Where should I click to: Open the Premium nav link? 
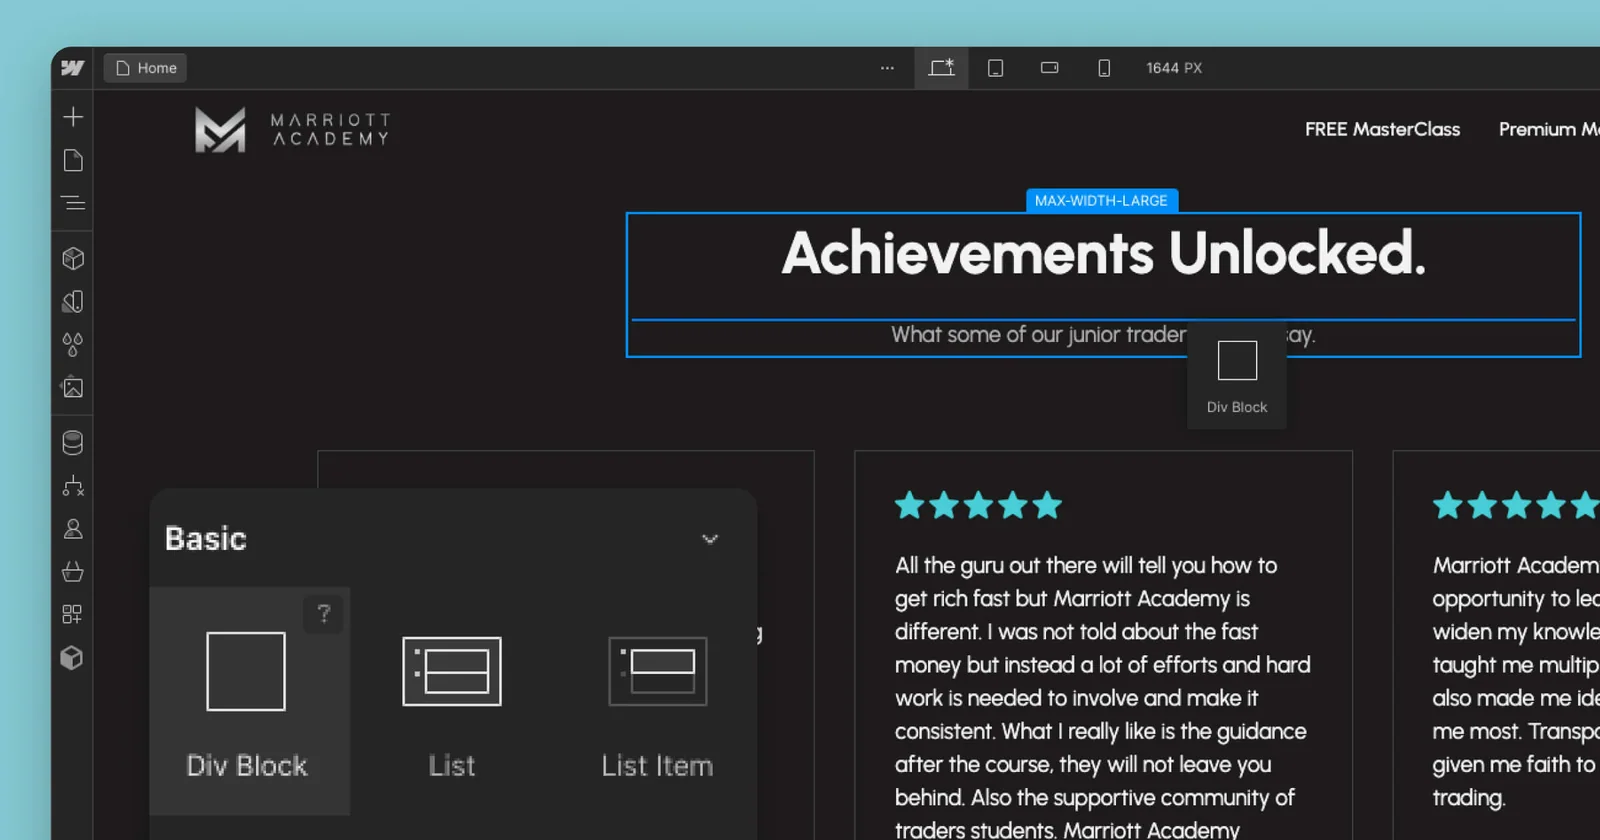coord(1549,129)
